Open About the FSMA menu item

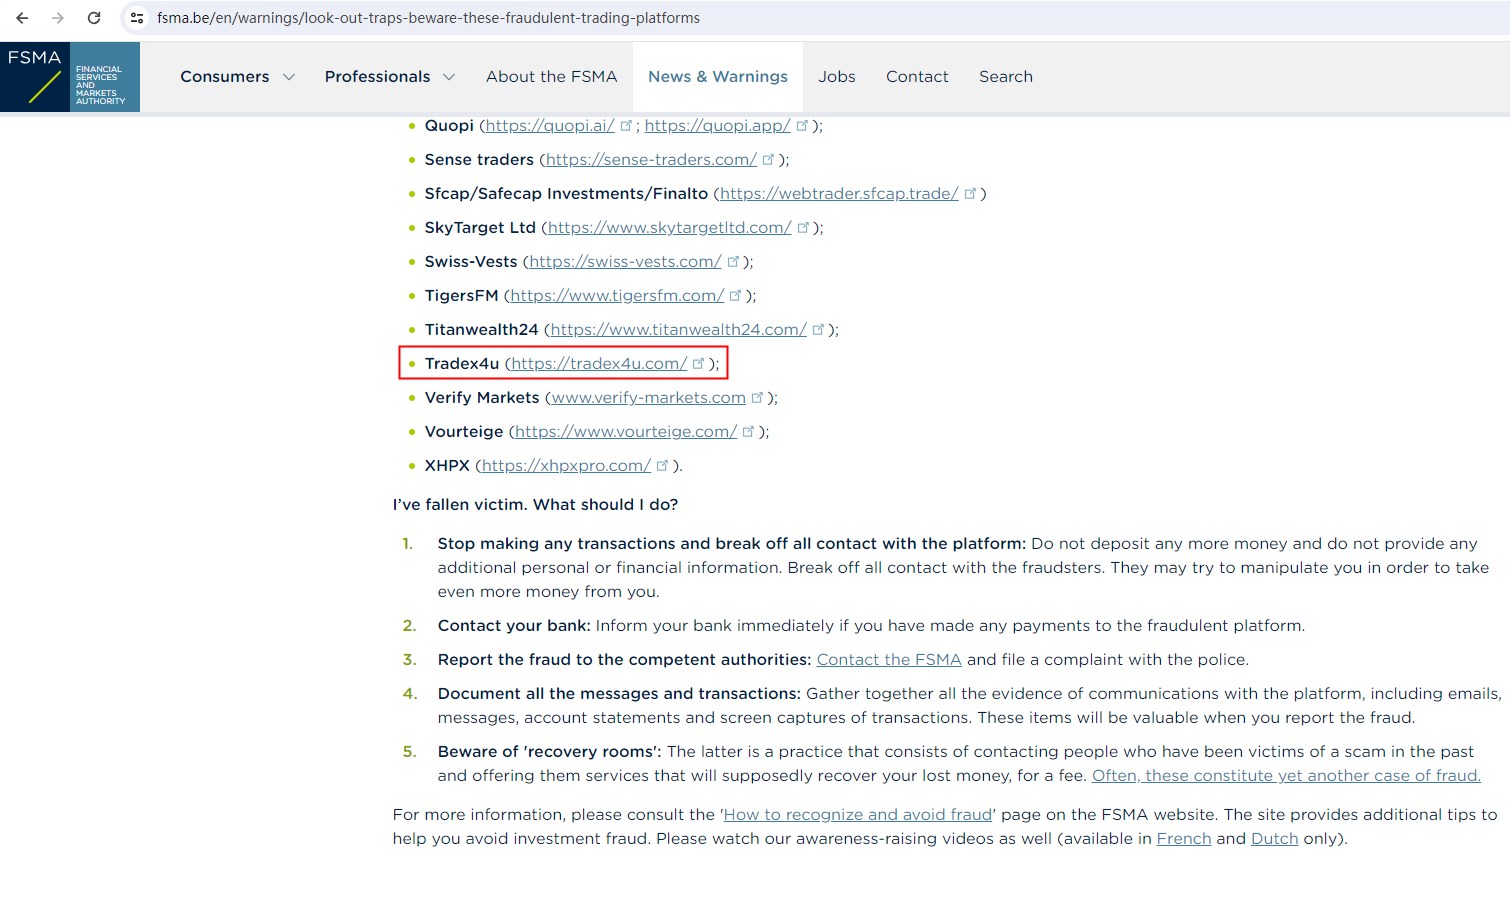[x=551, y=77]
